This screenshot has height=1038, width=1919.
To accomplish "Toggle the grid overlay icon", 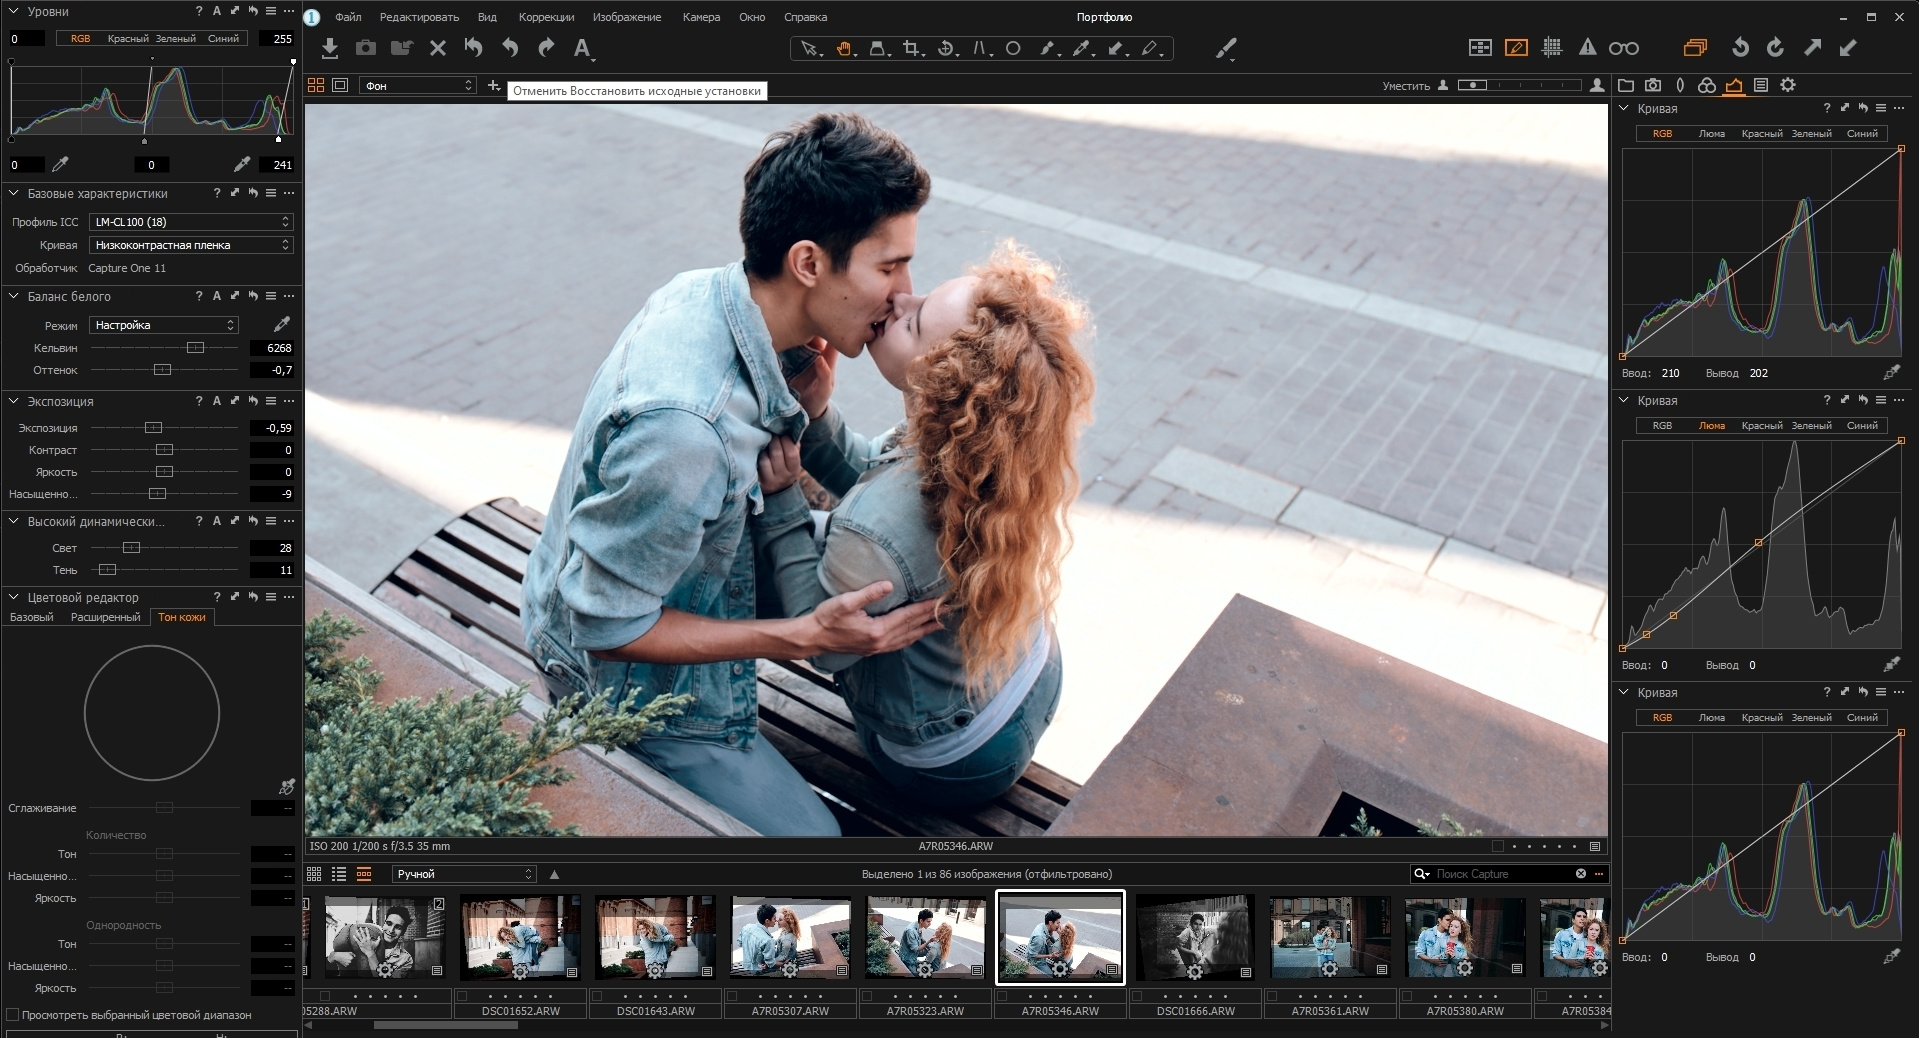I will tap(1552, 47).
